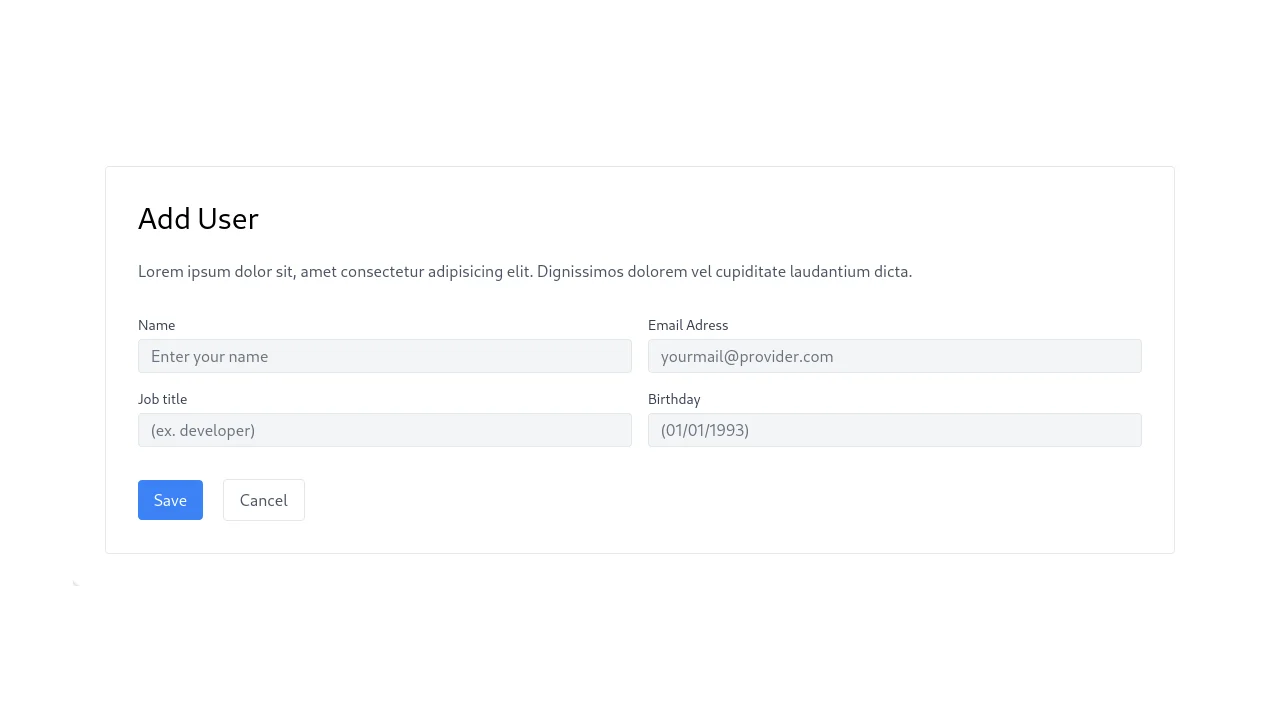Select the "Job title" label
Viewport: 1280px width, 720px height.
pyautogui.click(x=162, y=399)
